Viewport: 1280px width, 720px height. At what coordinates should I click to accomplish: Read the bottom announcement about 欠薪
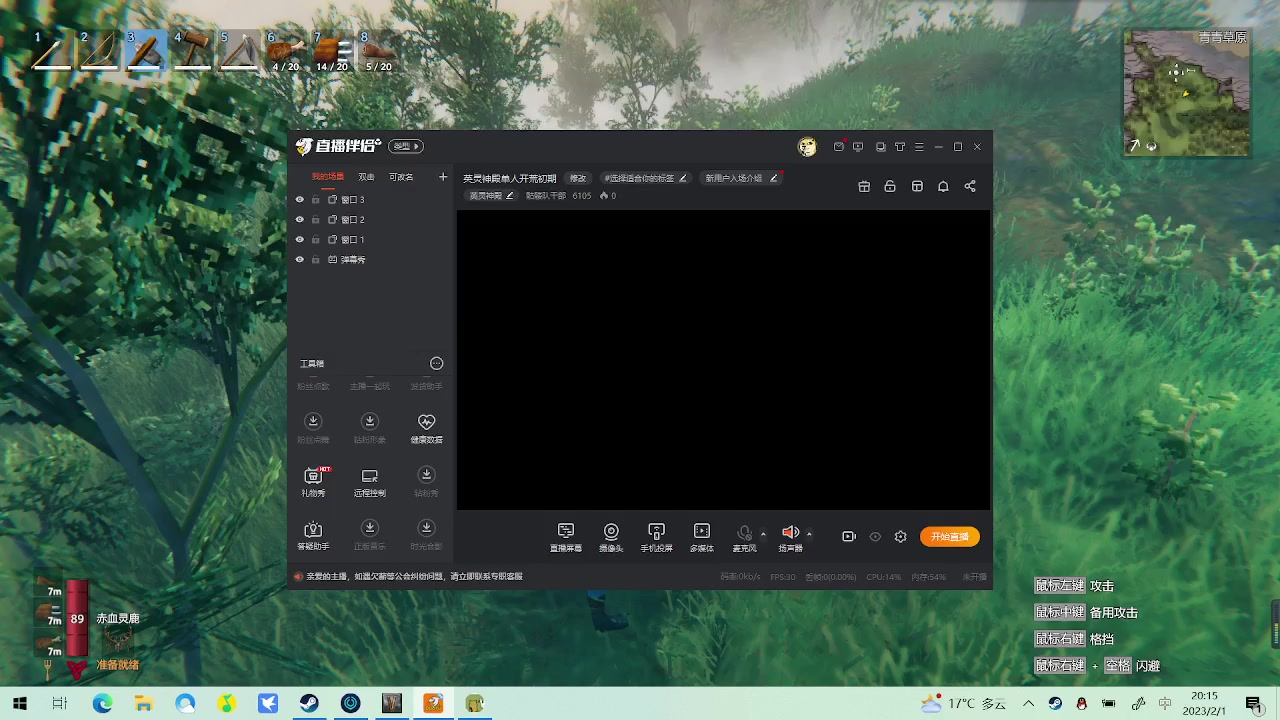pos(414,577)
